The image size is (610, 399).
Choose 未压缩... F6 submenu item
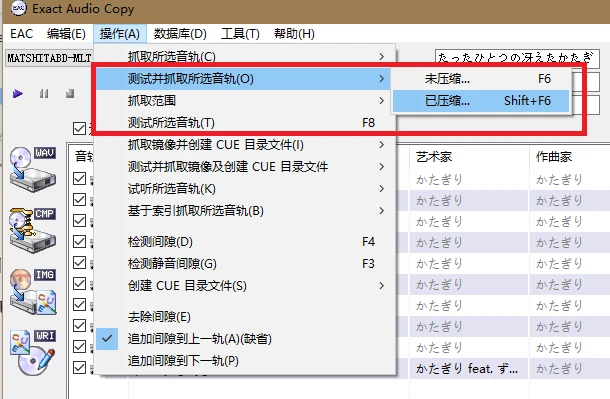click(481, 79)
